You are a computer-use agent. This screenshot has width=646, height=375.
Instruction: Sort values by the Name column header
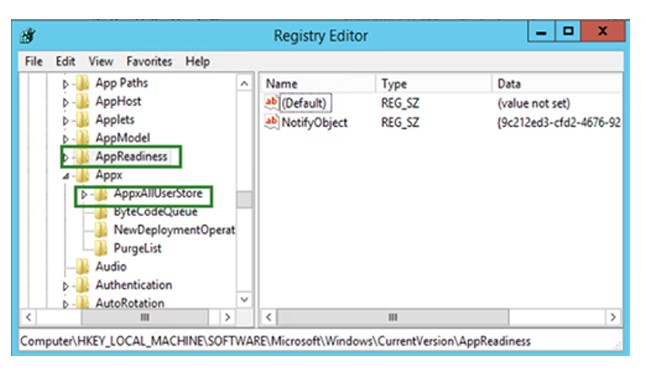click(x=318, y=84)
